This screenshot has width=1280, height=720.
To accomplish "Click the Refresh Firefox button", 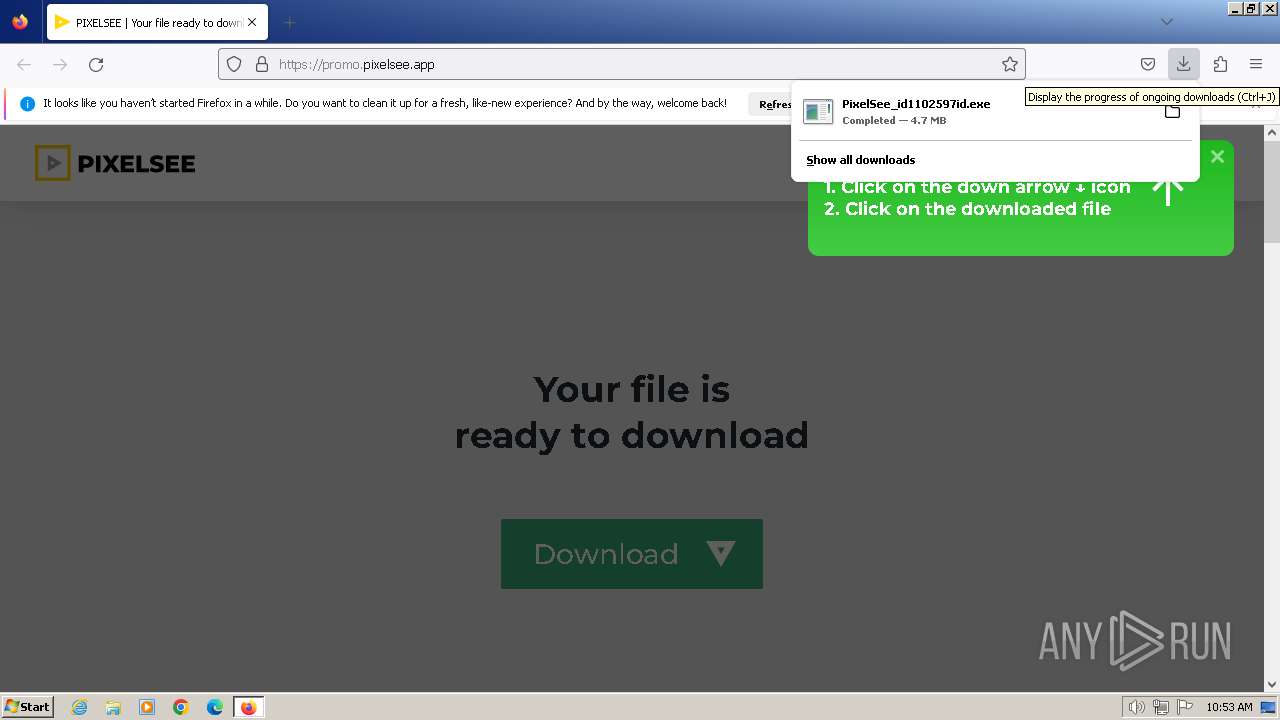I will (x=770, y=104).
